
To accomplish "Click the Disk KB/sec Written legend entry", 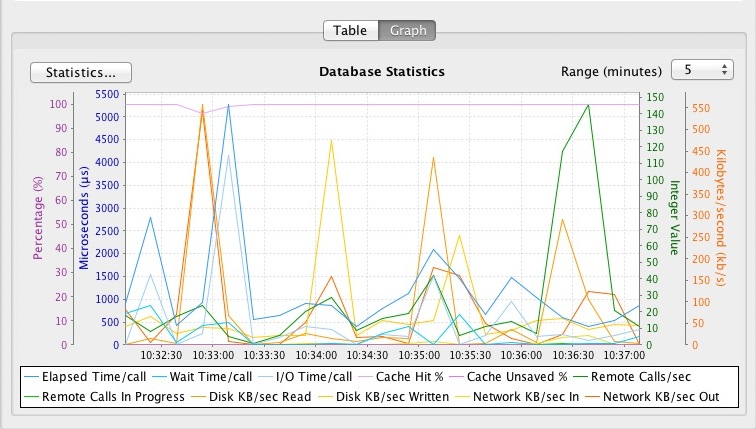I will pos(384,397).
